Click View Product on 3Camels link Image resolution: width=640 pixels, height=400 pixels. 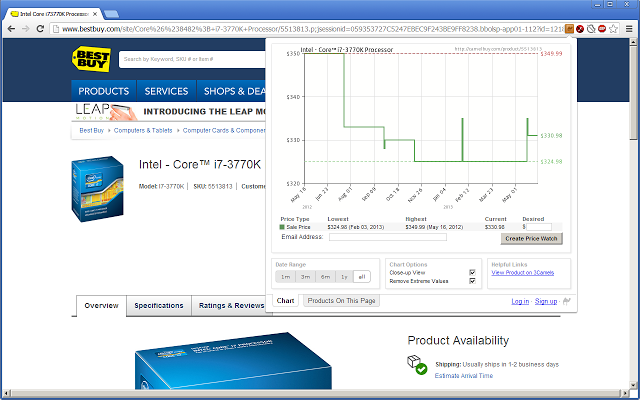tap(522, 273)
